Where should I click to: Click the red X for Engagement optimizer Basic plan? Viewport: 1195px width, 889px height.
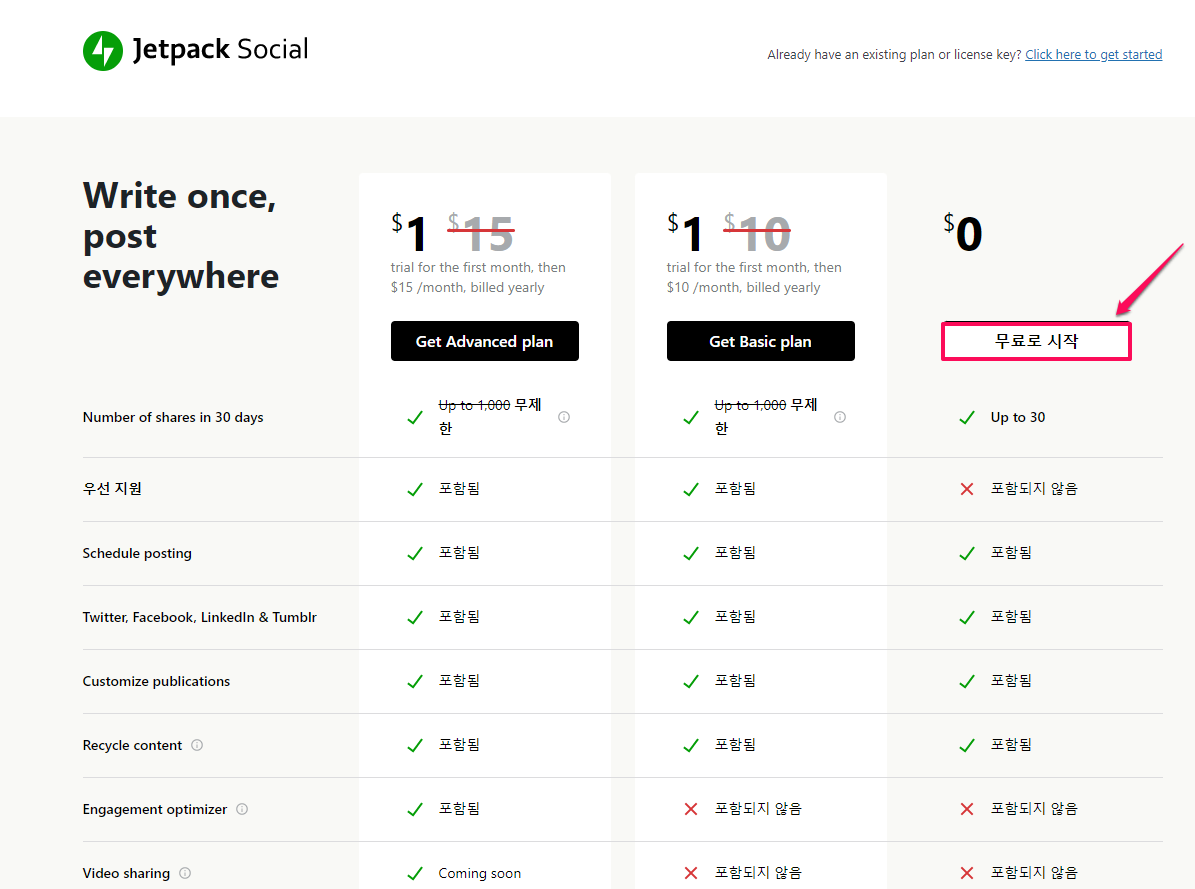[x=690, y=808]
